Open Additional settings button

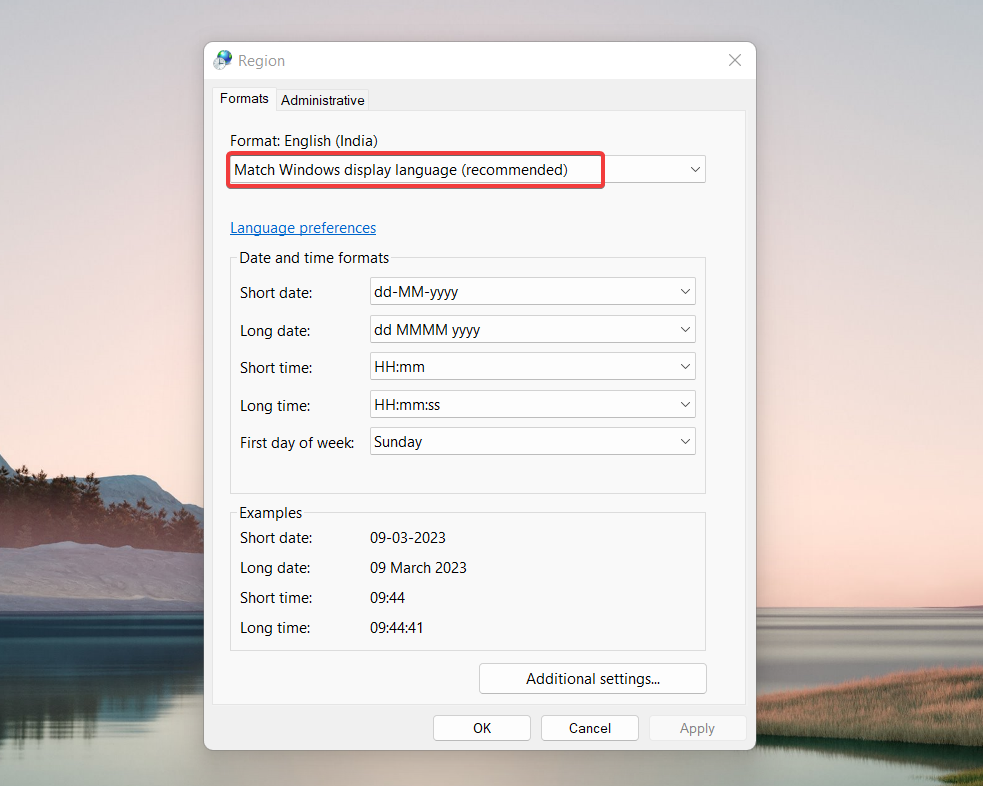592,679
